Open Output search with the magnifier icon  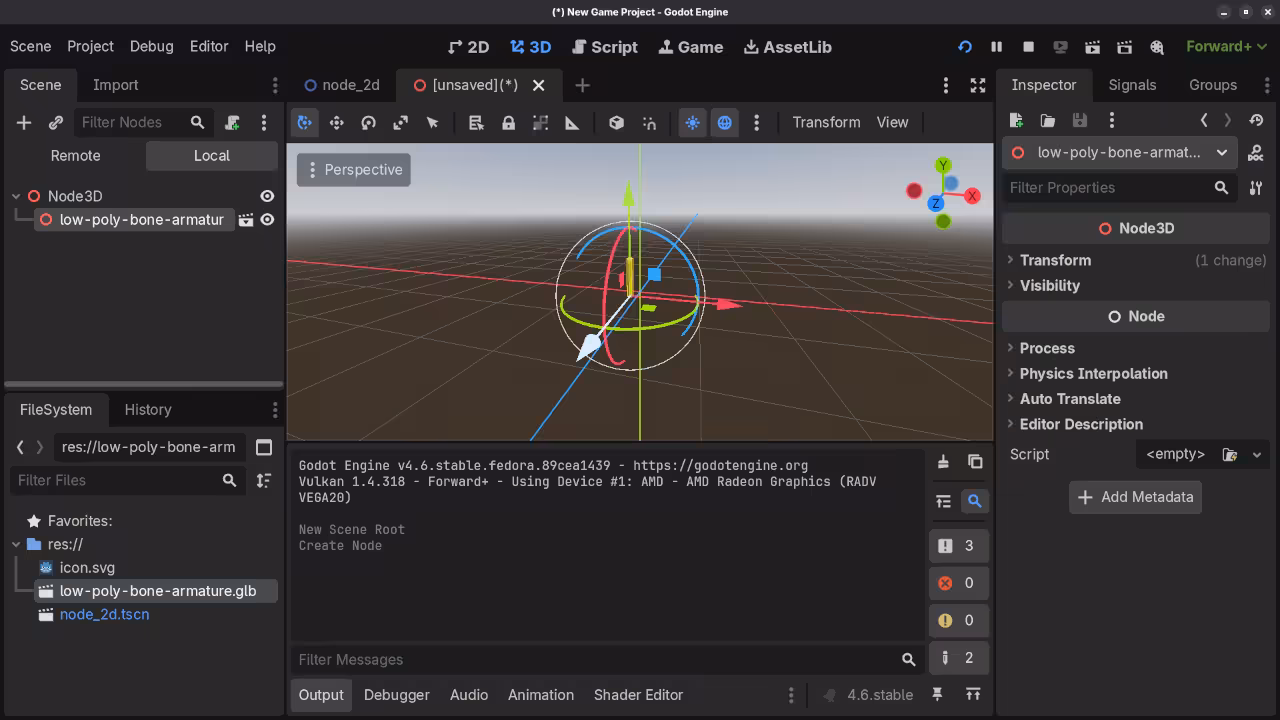pyautogui.click(x=975, y=501)
